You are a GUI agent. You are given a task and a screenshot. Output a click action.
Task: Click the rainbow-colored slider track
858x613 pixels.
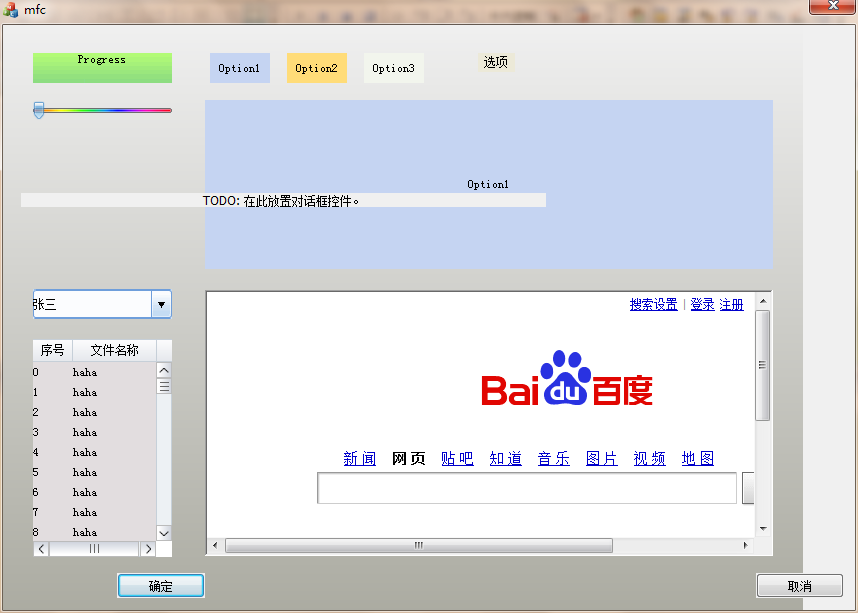(x=102, y=111)
